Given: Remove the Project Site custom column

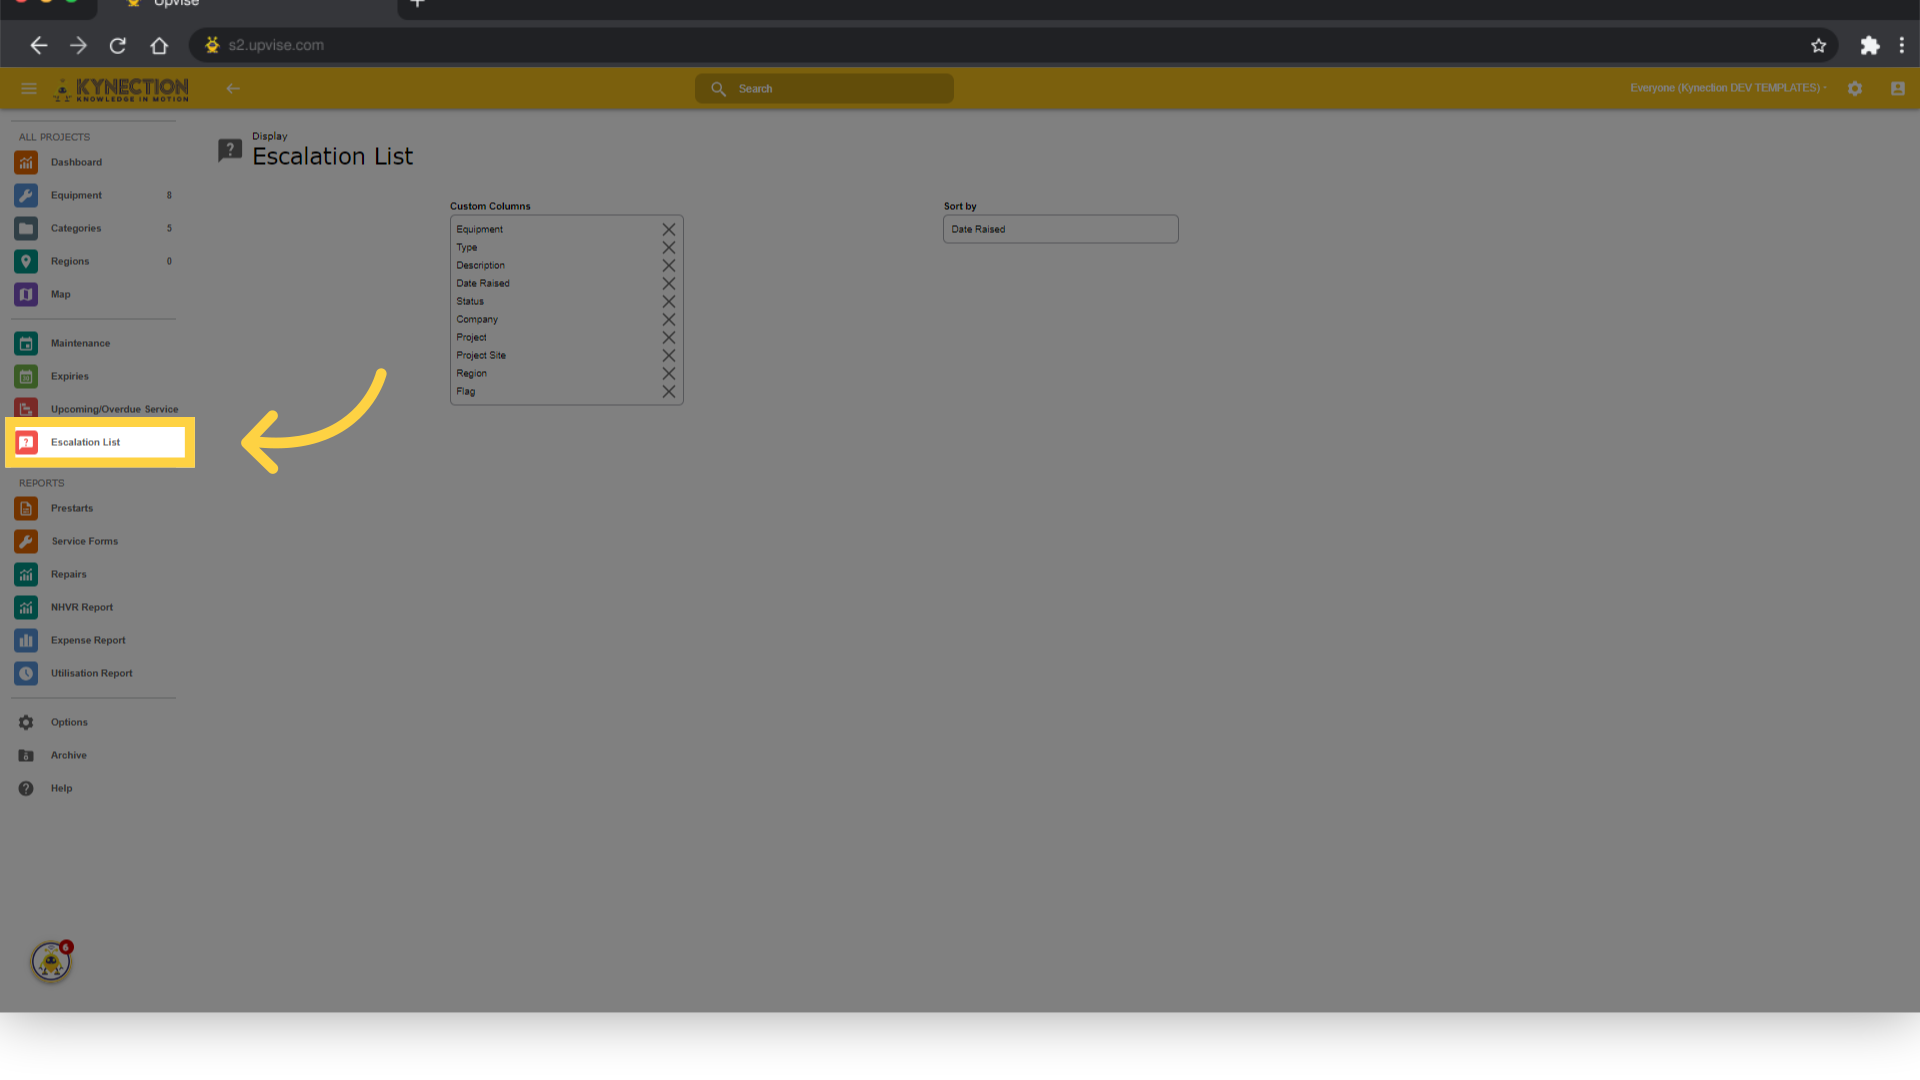Looking at the screenshot, I should pos(669,355).
